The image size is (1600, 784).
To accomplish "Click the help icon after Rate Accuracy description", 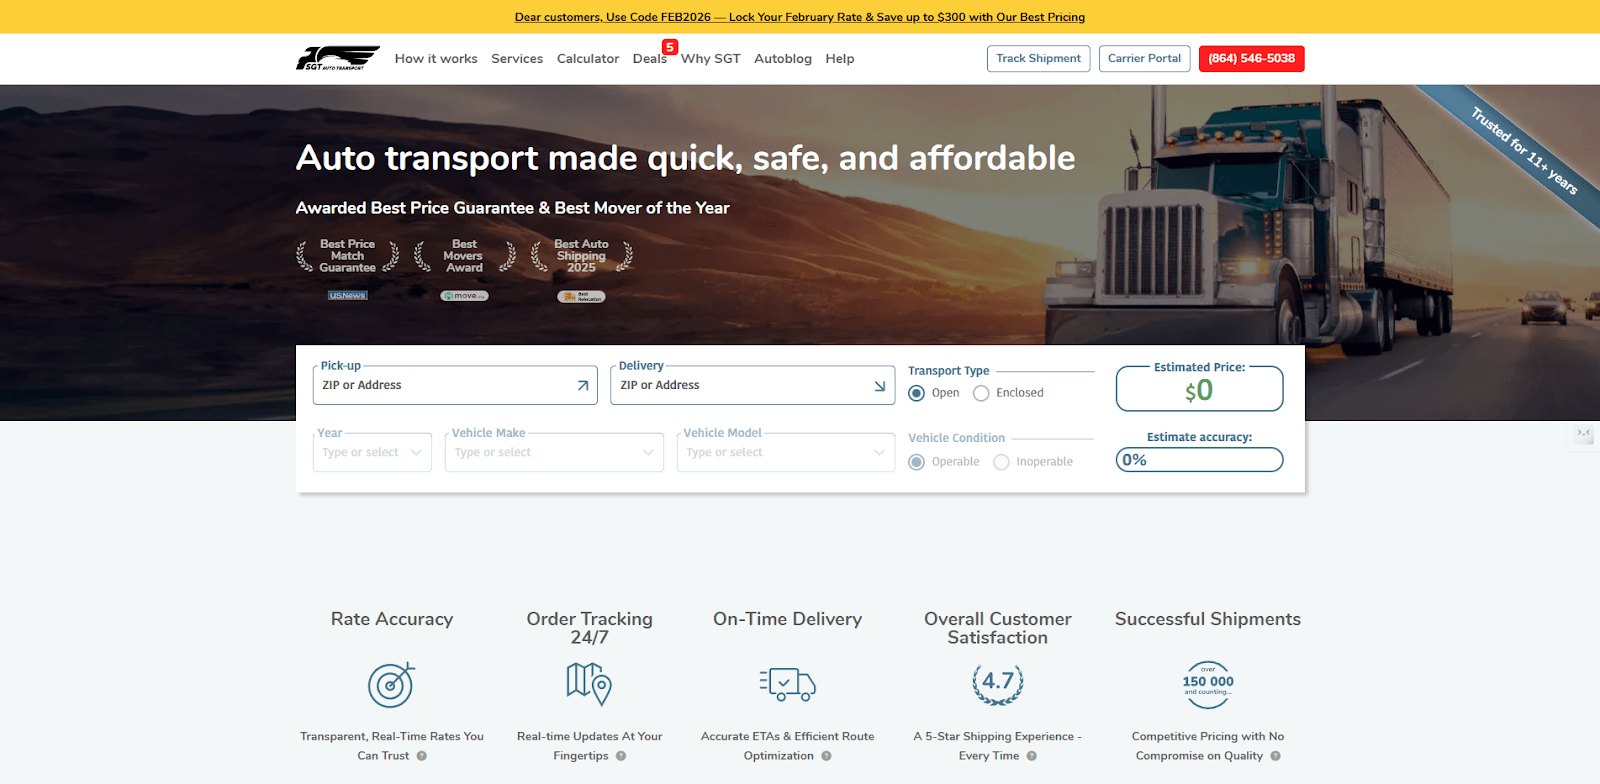I will (422, 756).
